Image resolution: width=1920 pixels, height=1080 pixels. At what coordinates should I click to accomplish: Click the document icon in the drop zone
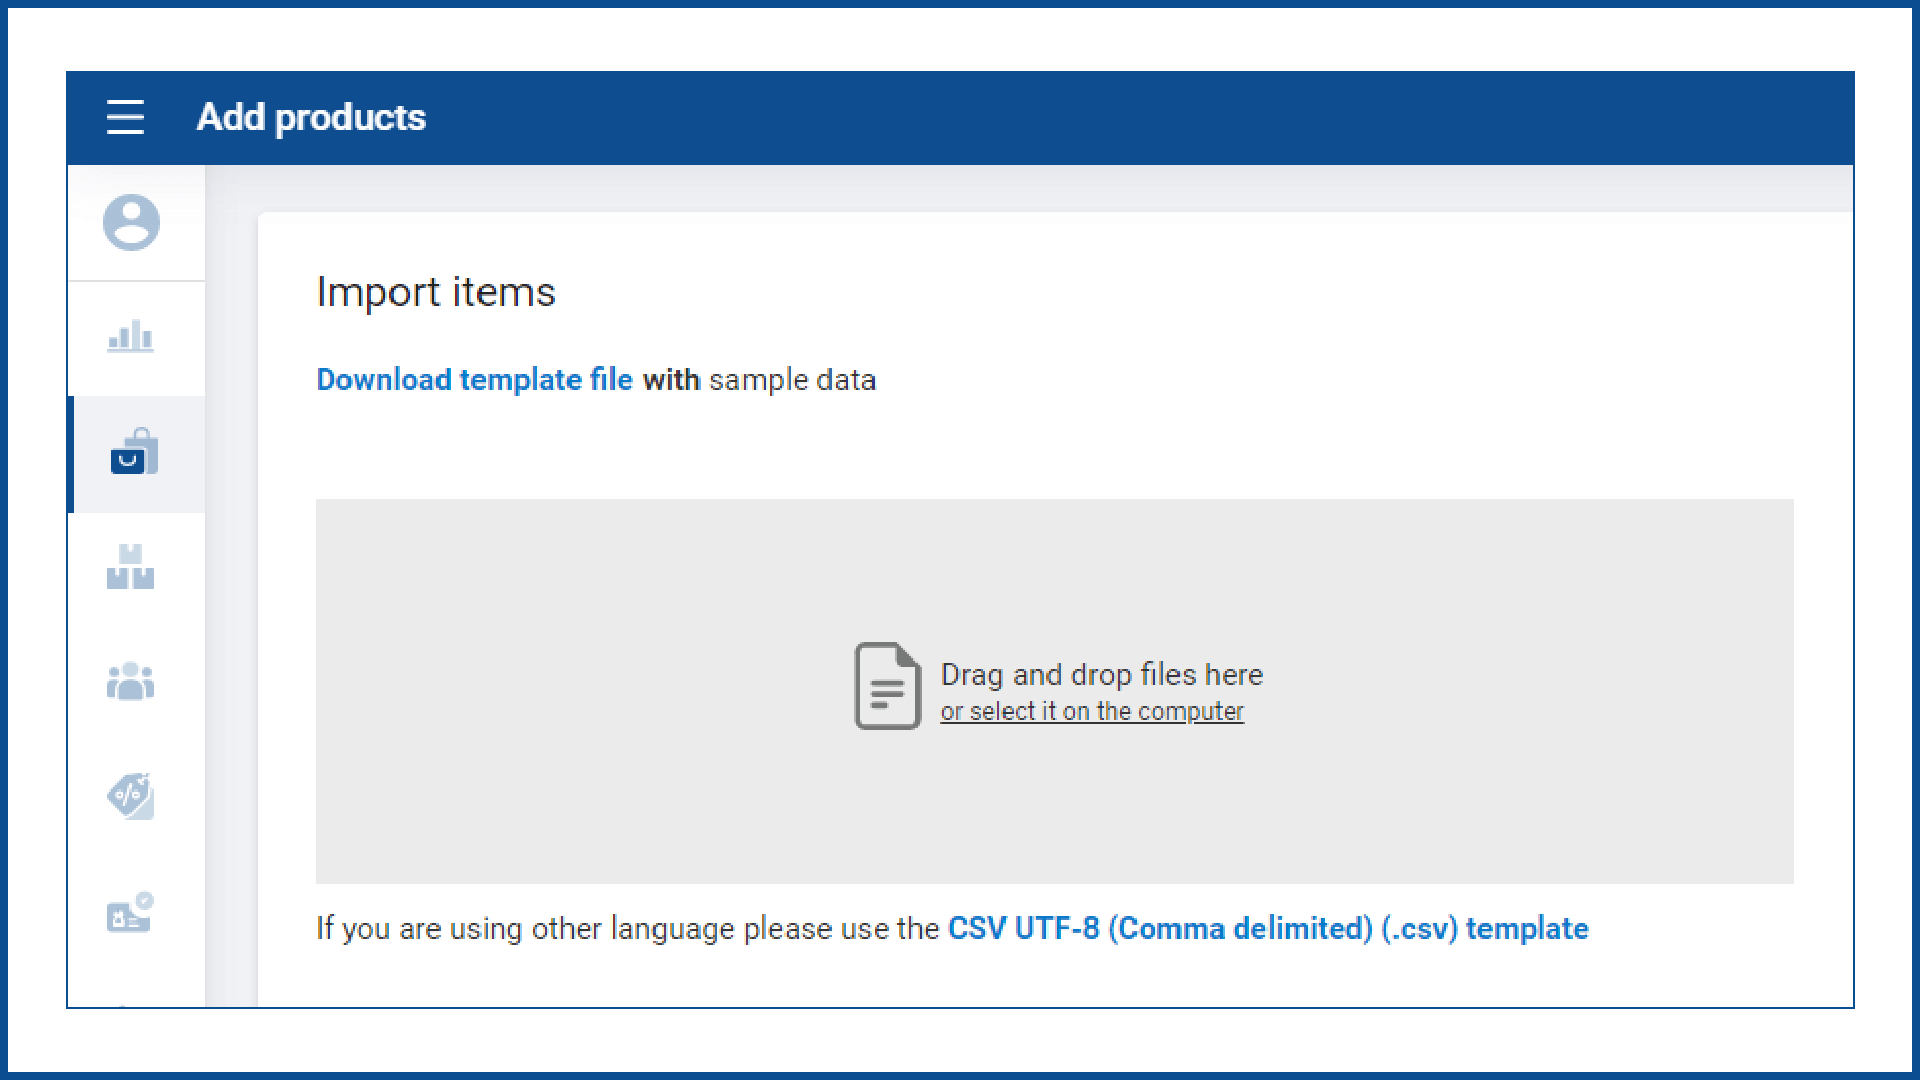pos(887,686)
